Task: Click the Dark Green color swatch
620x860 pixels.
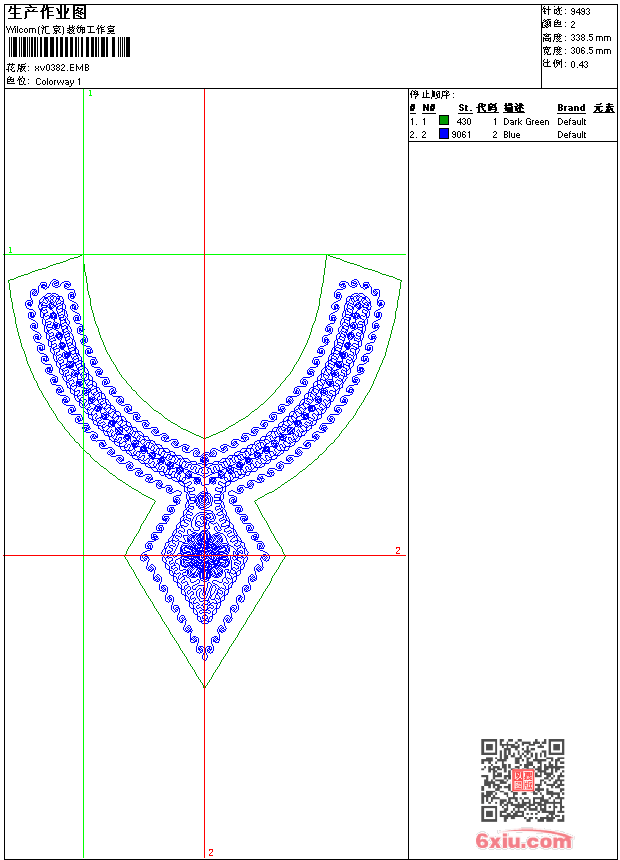Action: point(444,121)
